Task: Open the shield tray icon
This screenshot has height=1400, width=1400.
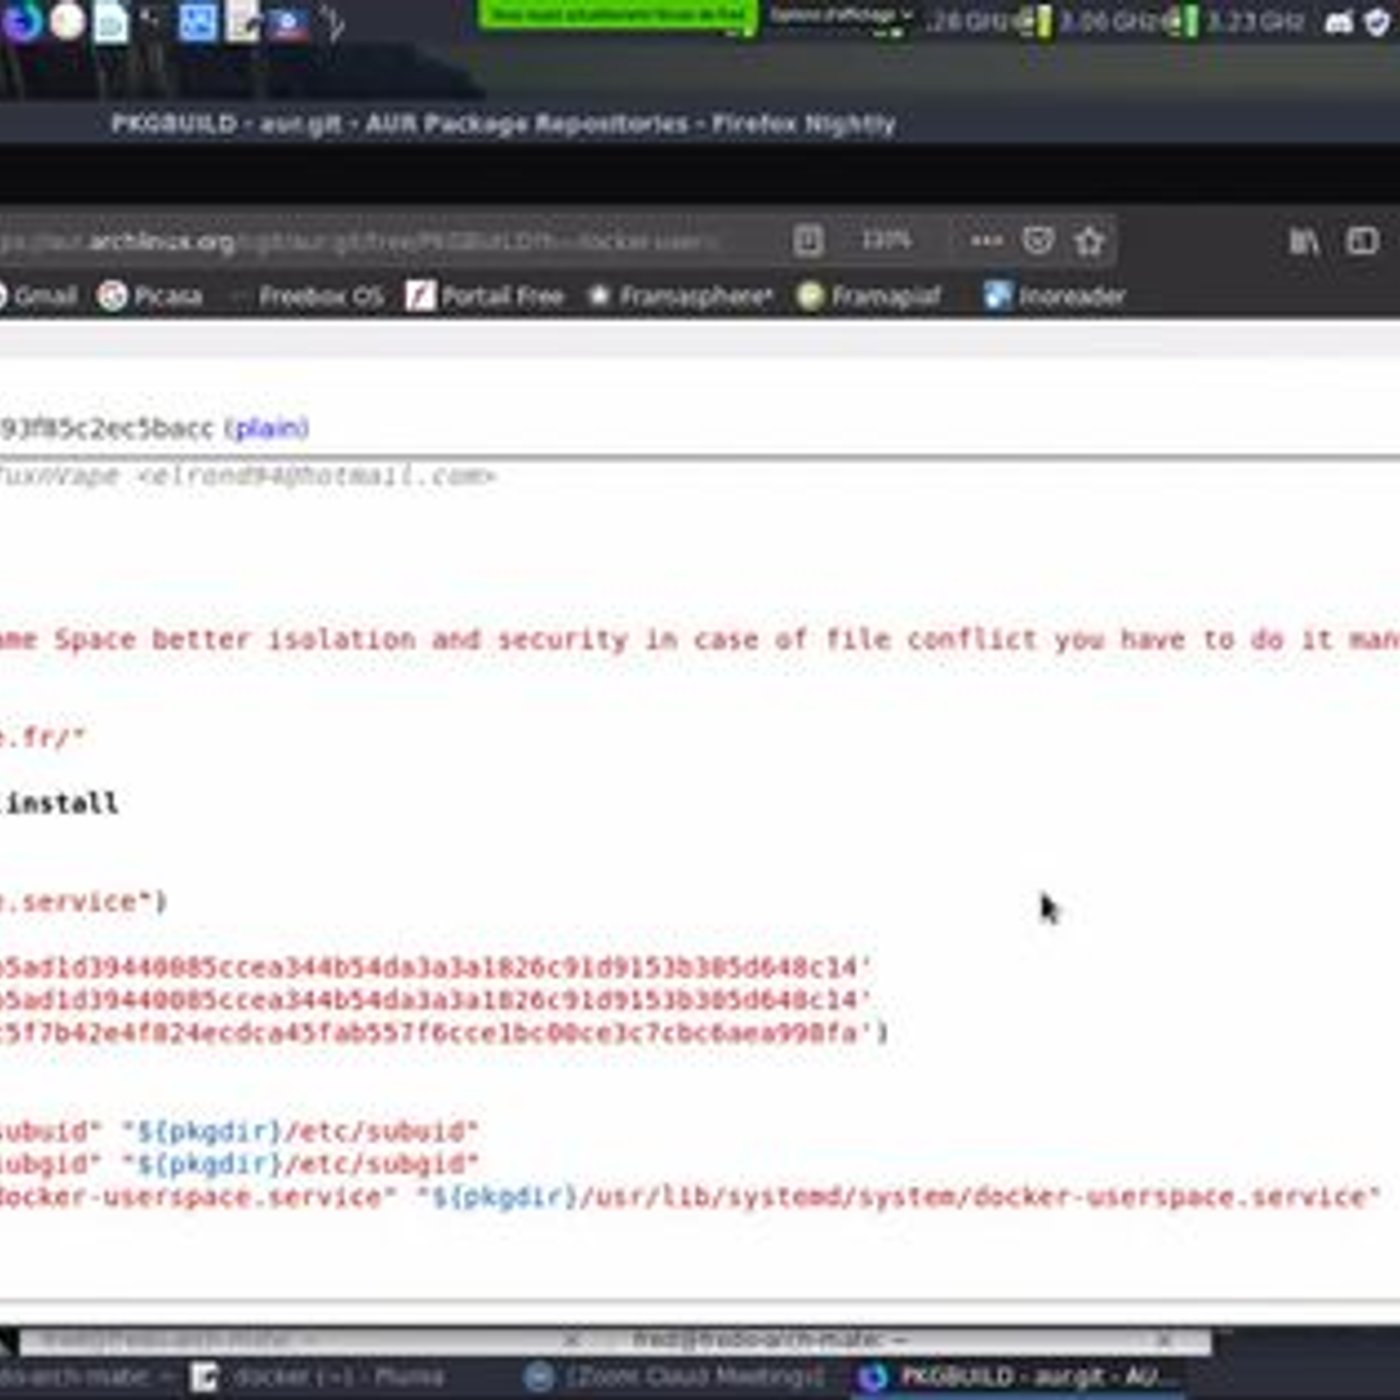Action: coord(1378,22)
